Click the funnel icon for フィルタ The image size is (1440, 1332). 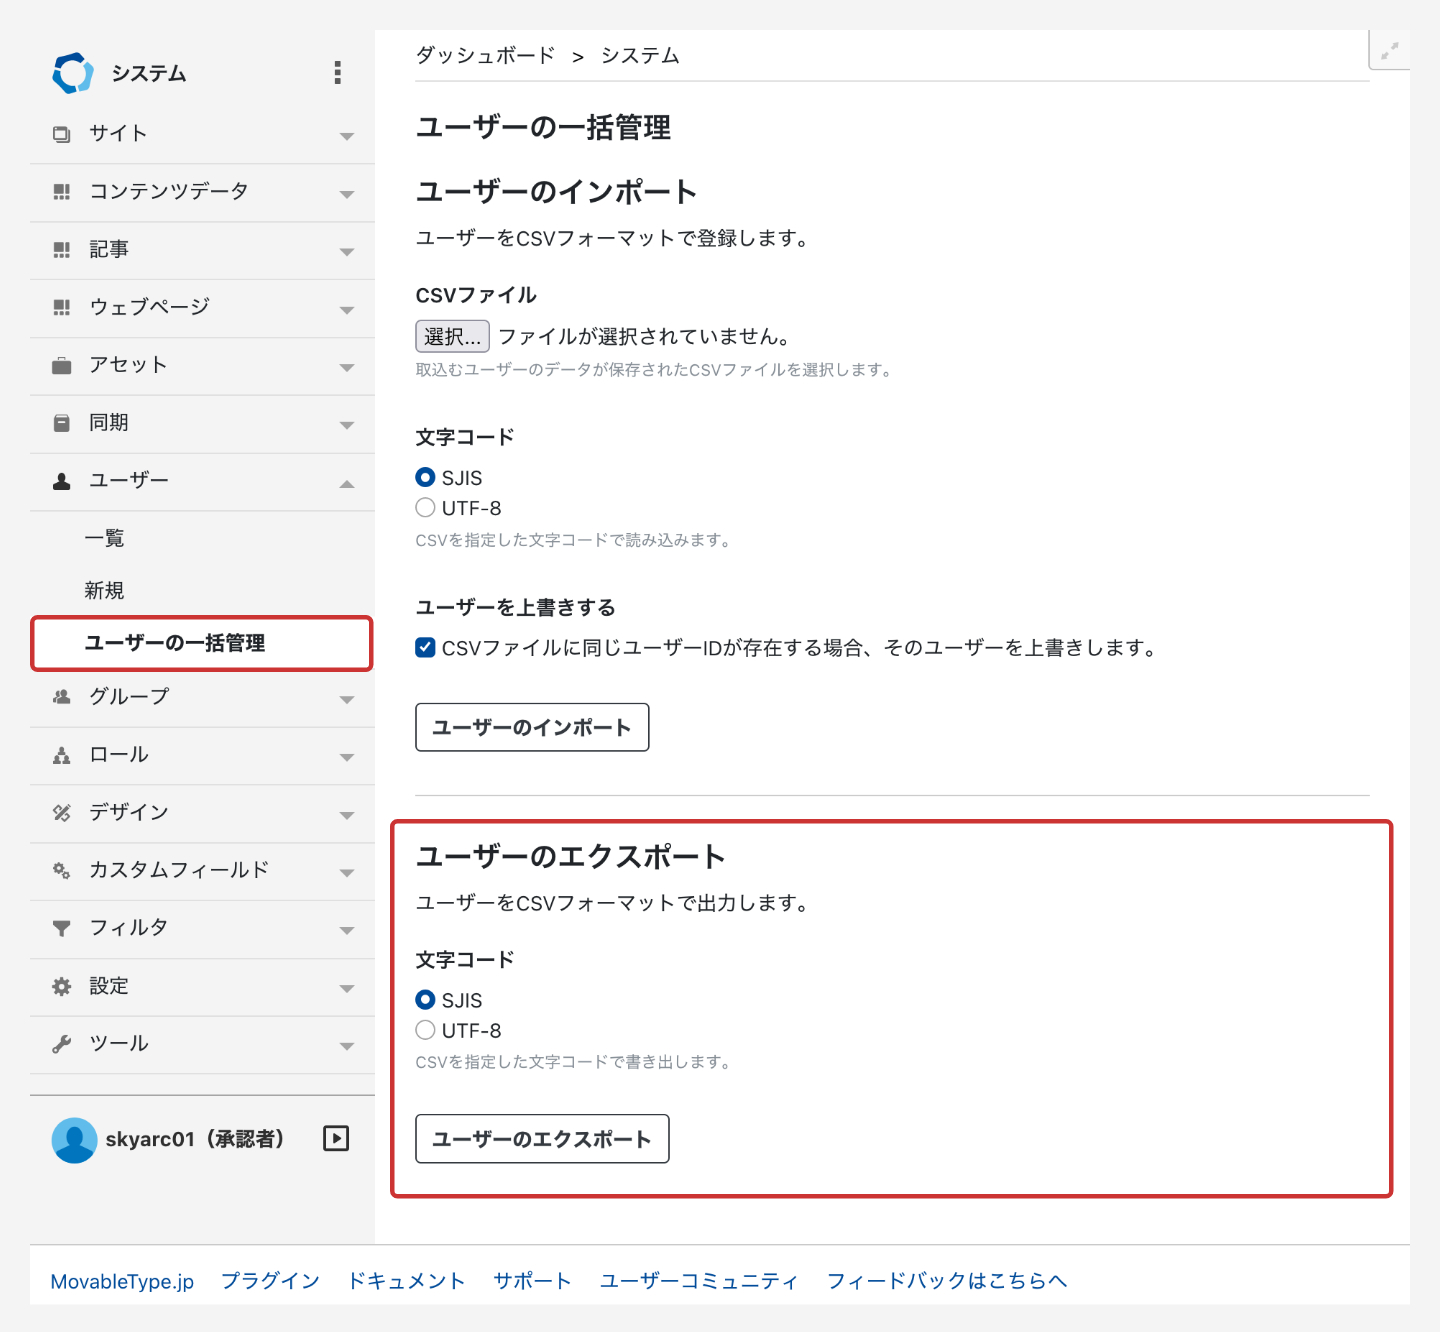[62, 929]
